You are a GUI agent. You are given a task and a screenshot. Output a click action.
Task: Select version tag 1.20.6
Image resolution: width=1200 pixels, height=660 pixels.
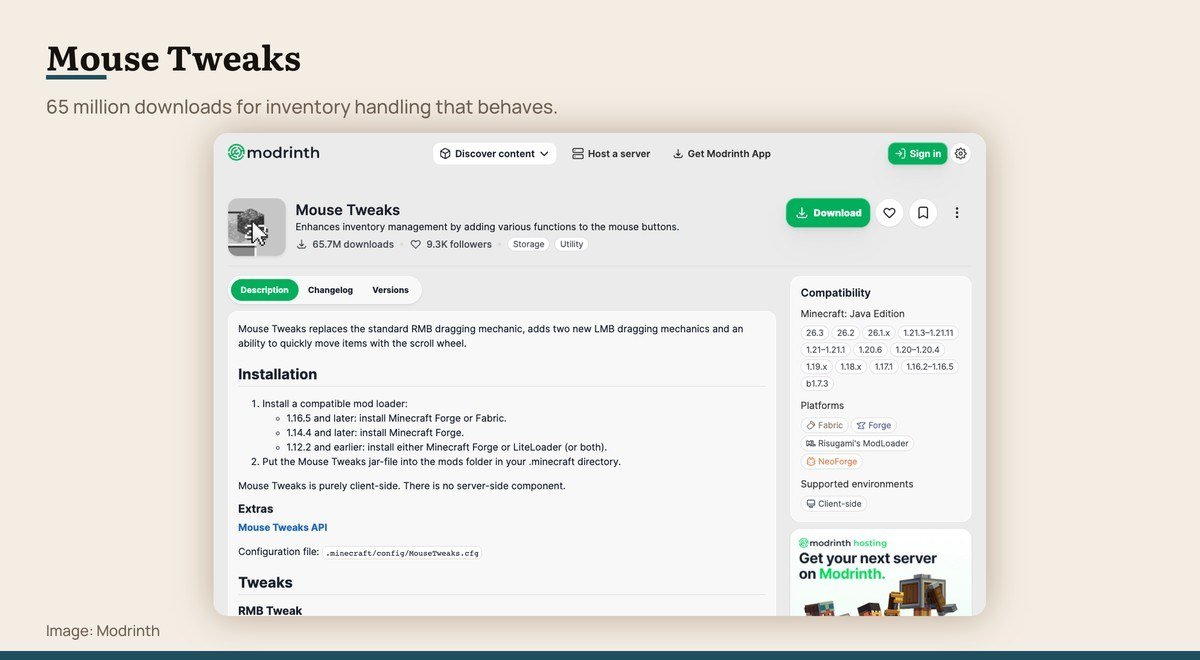870,350
